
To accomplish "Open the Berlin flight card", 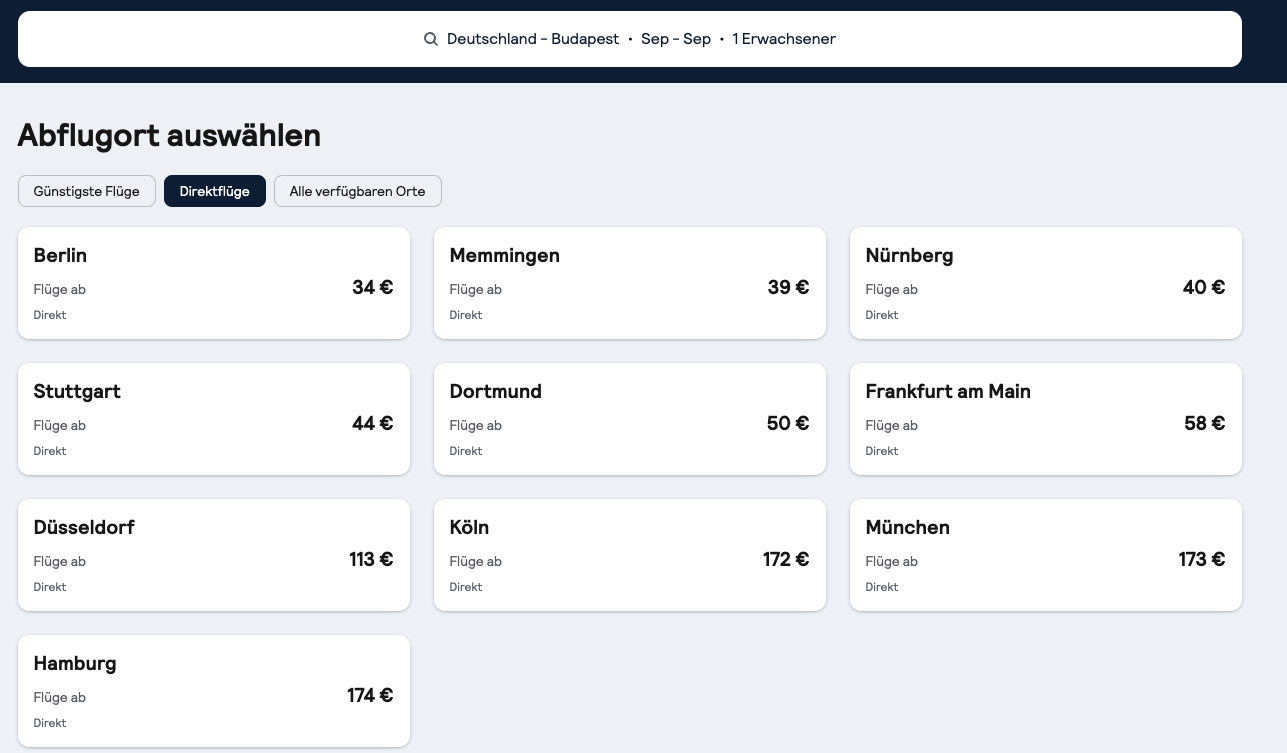I will [x=214, y=283].
